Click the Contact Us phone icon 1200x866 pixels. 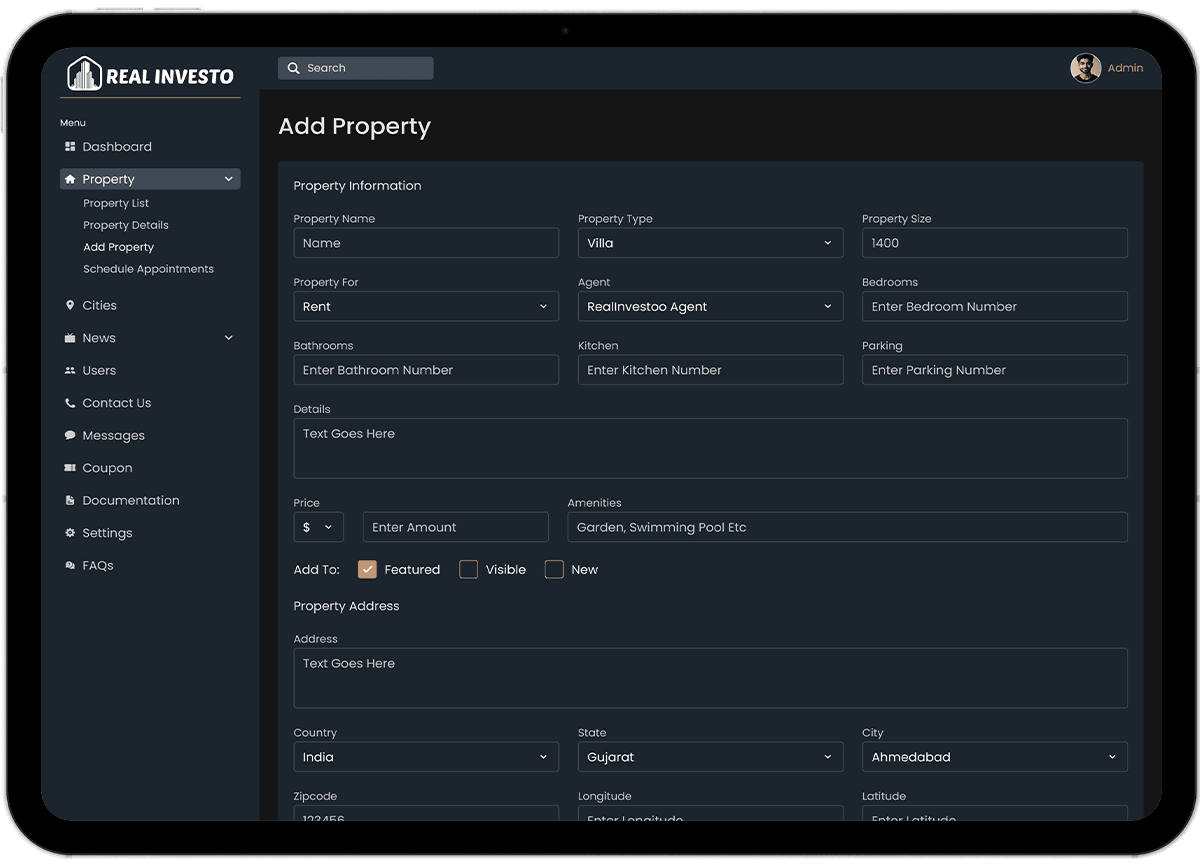[70, 403]
